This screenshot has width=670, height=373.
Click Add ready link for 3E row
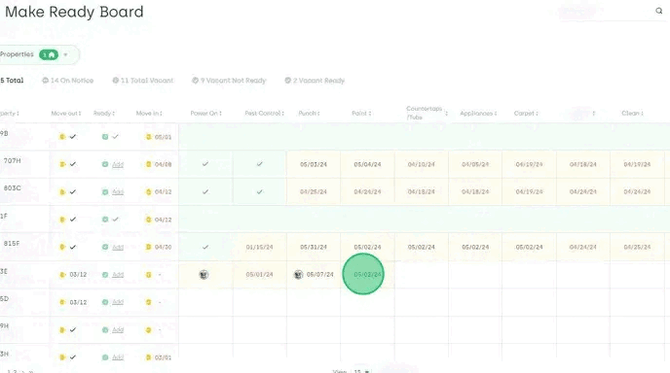click(118, 275)
